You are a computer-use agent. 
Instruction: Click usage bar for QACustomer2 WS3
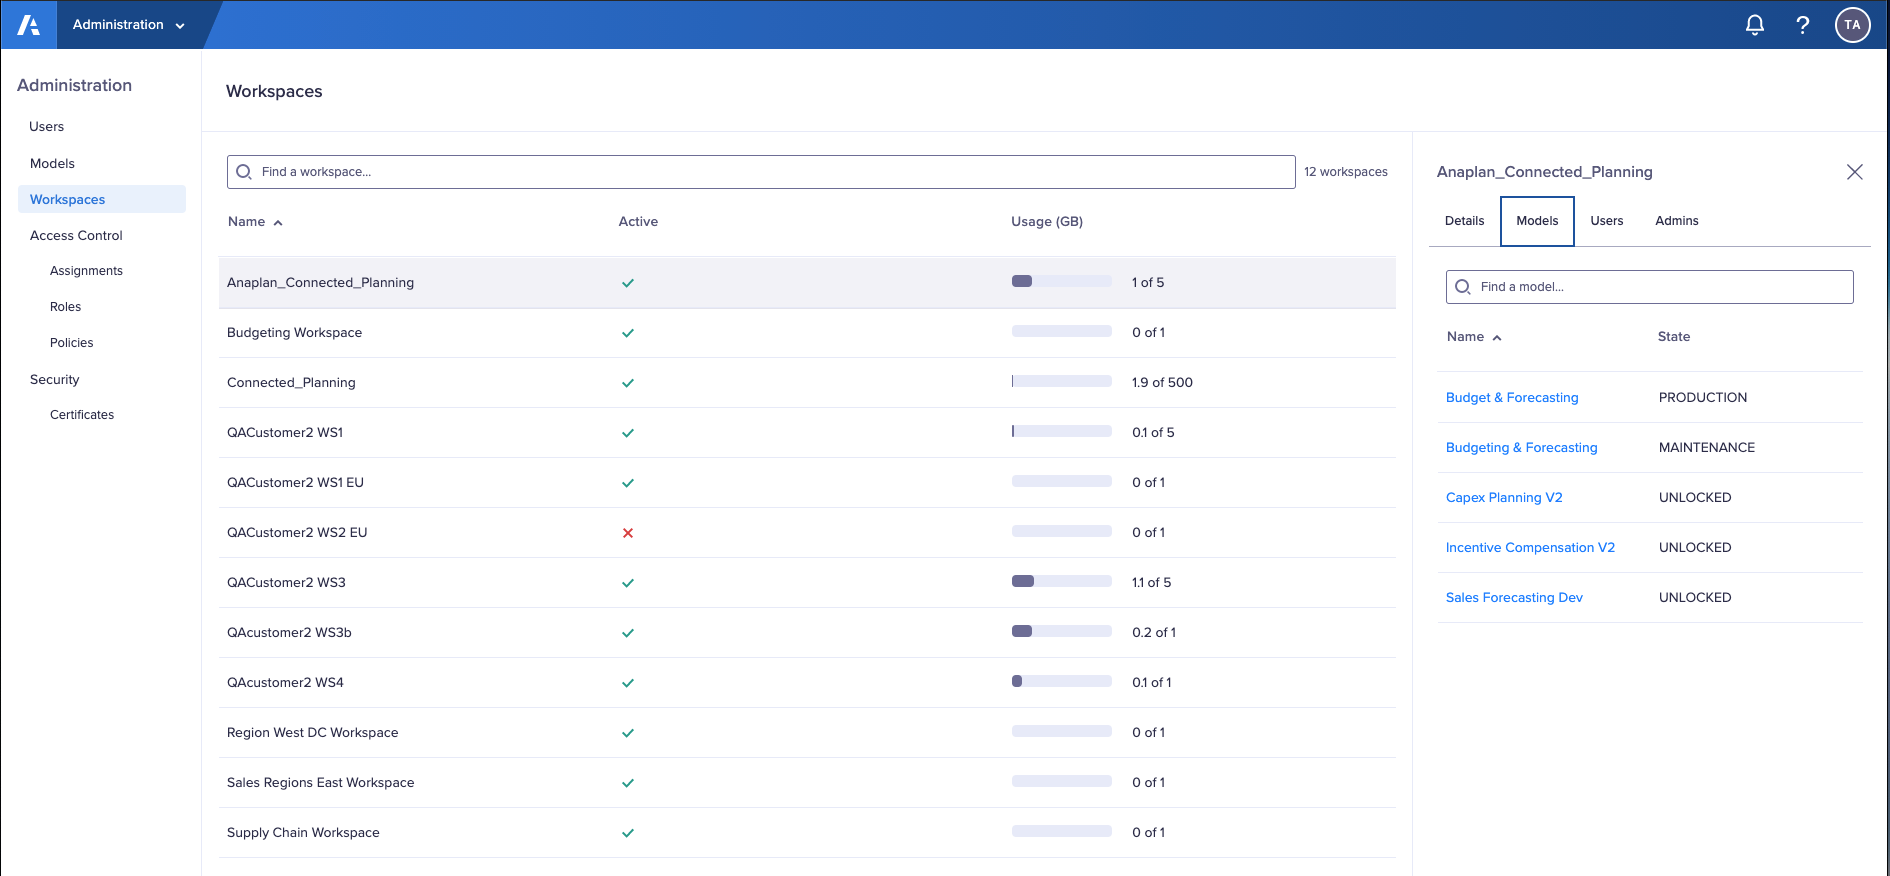click(x=1062, y=582)
